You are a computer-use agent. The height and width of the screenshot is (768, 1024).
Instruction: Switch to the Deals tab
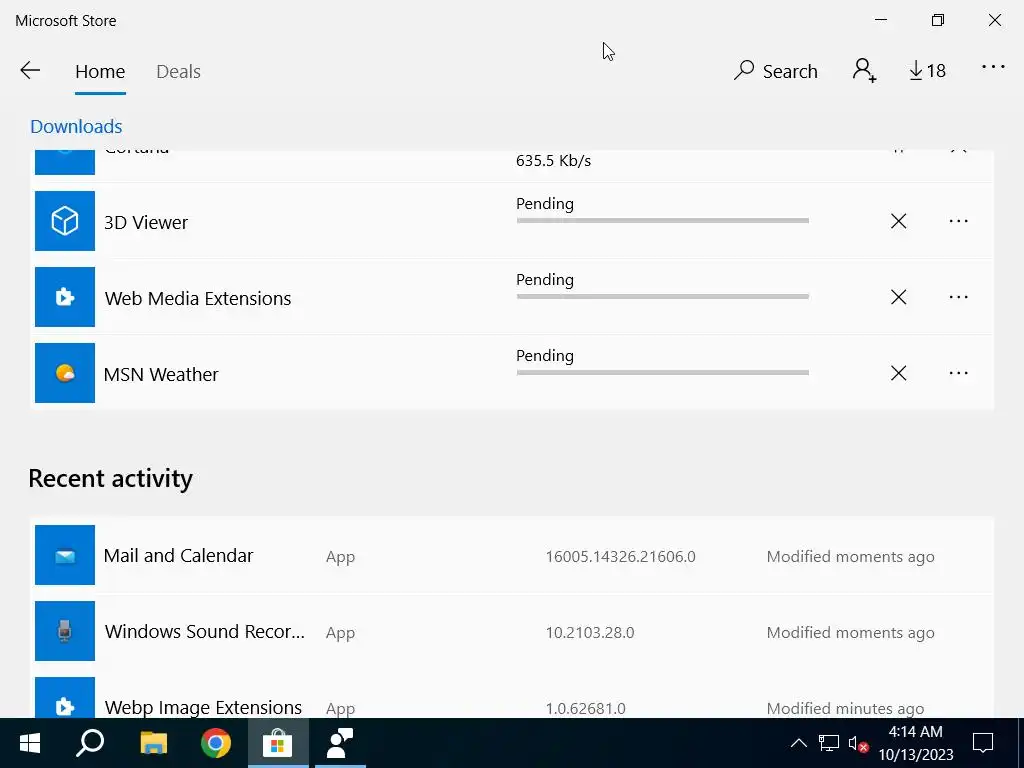(x=178, y=71)
